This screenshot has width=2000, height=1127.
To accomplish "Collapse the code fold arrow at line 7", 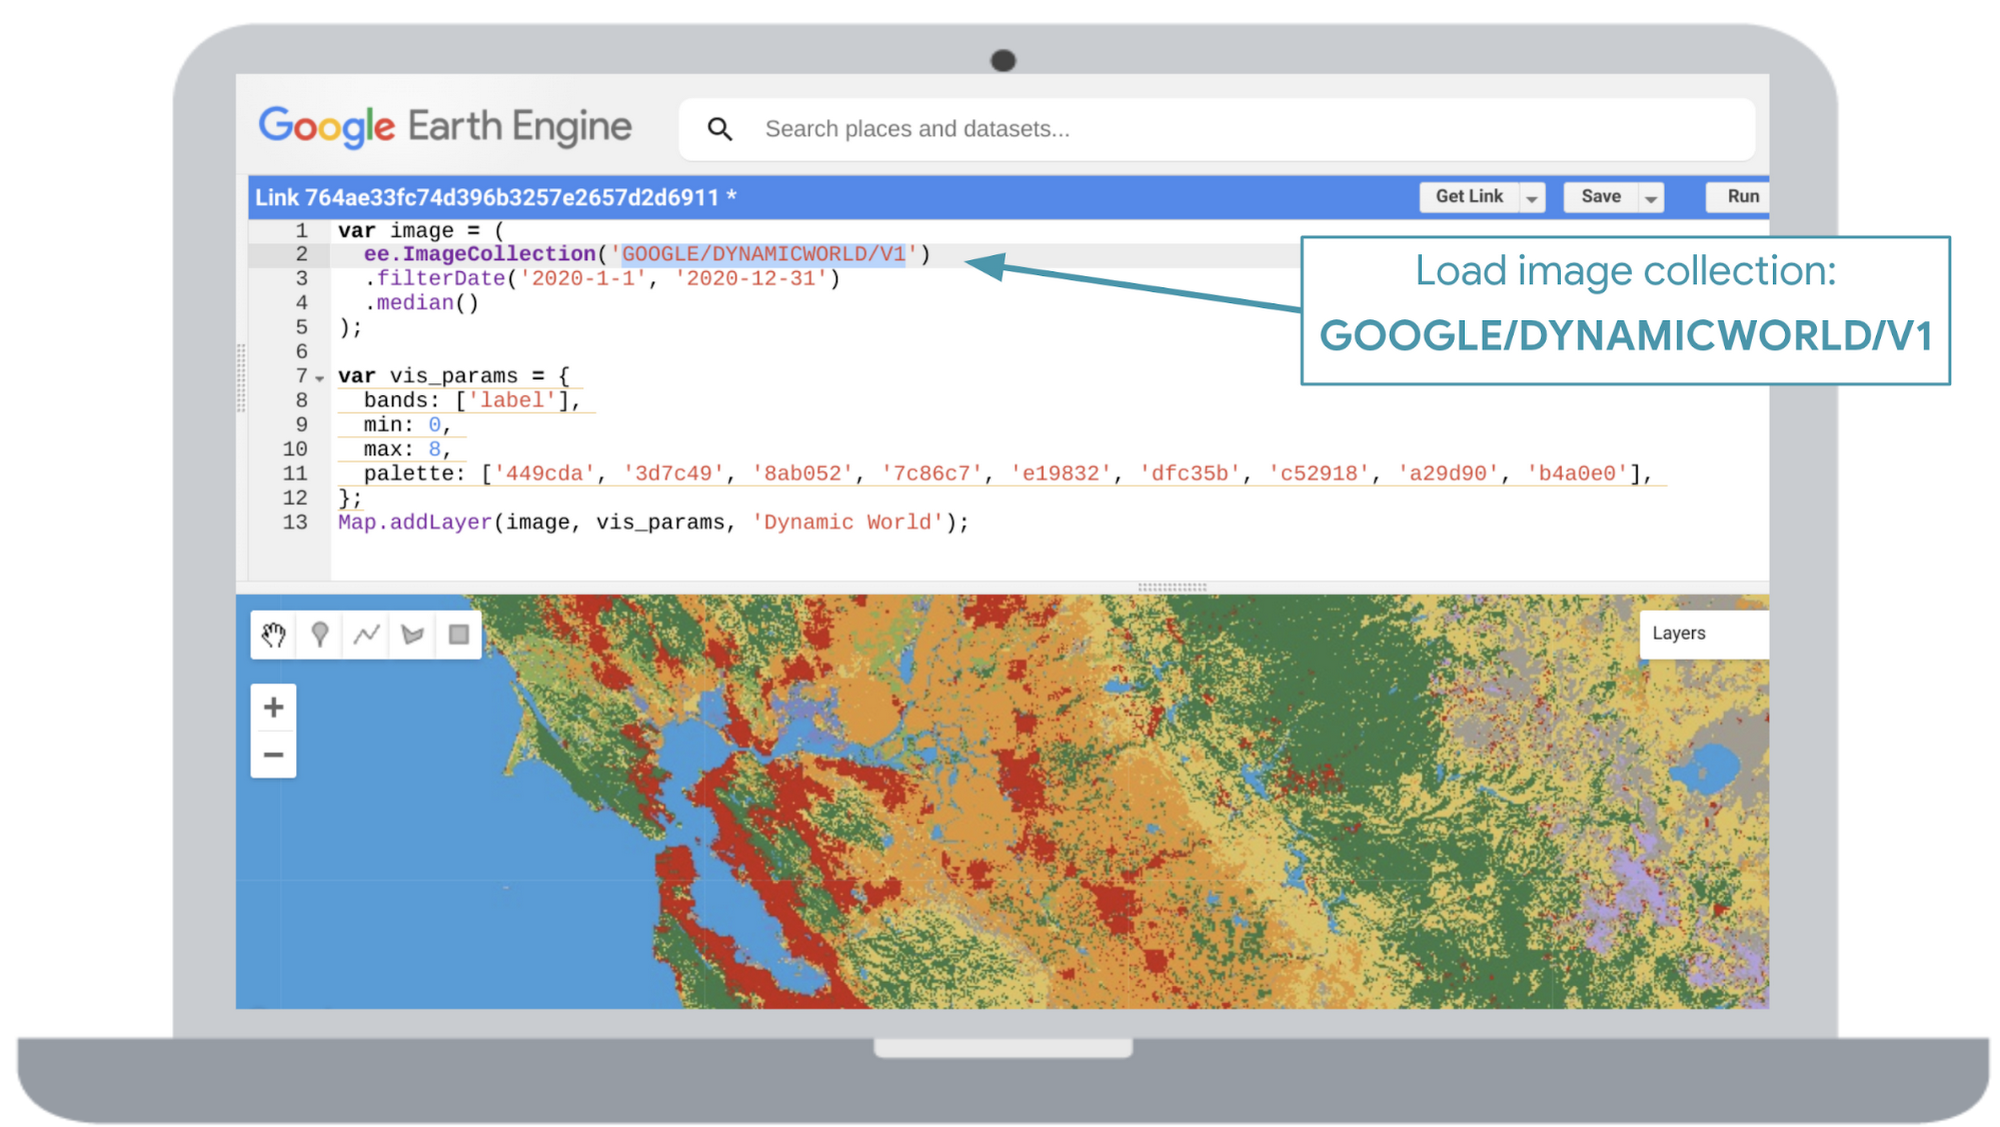I will pos(319,378).
